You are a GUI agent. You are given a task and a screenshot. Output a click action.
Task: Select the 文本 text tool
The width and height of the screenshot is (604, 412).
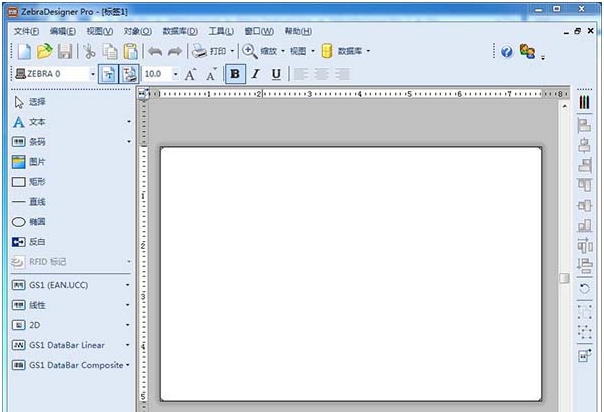click(29, 122)
